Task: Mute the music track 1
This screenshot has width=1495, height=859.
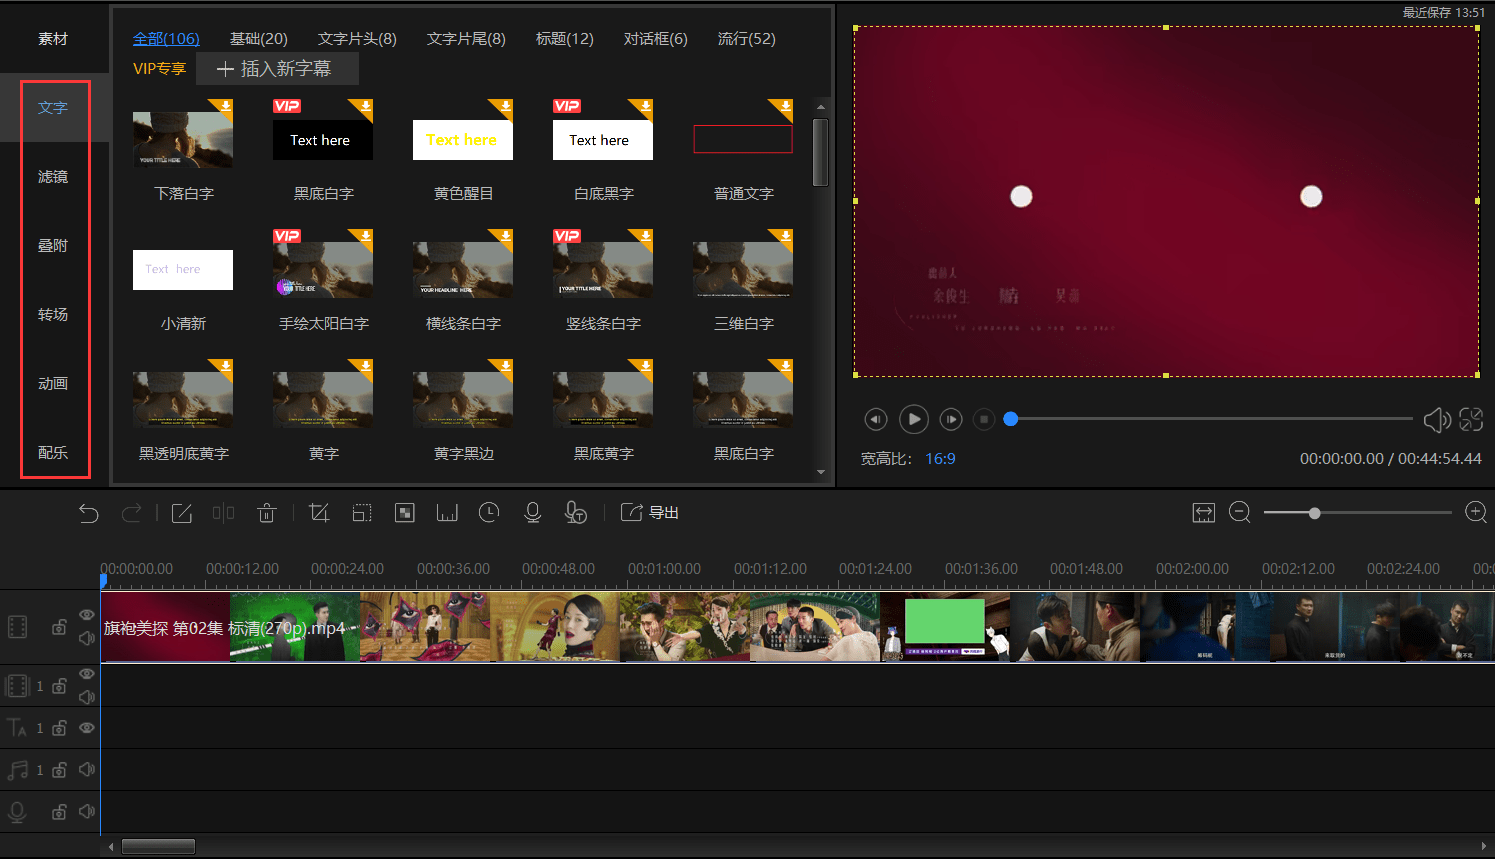Action: 87,770
